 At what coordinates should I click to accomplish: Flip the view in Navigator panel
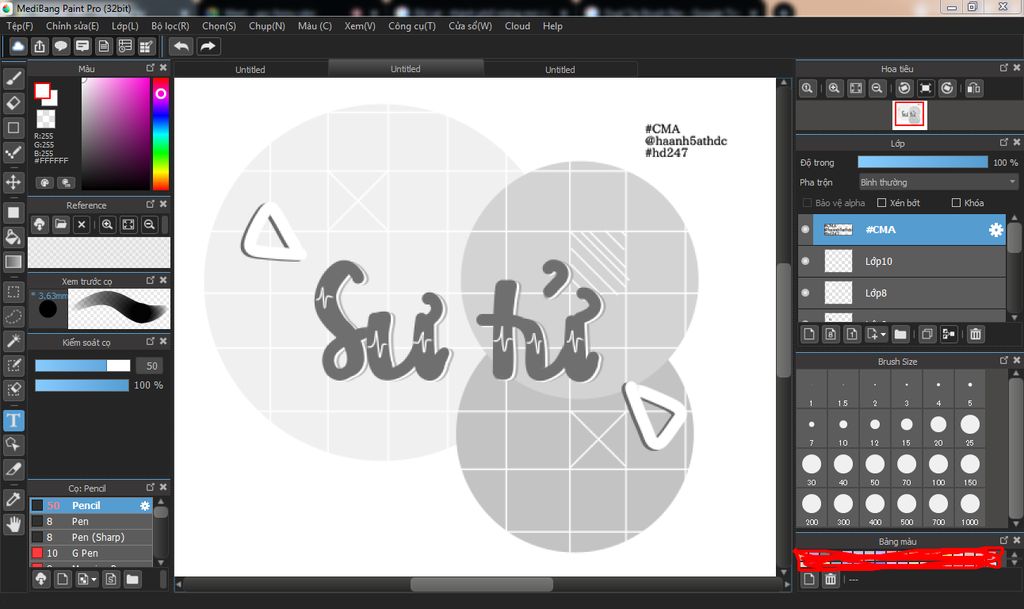tap(973, 88)
